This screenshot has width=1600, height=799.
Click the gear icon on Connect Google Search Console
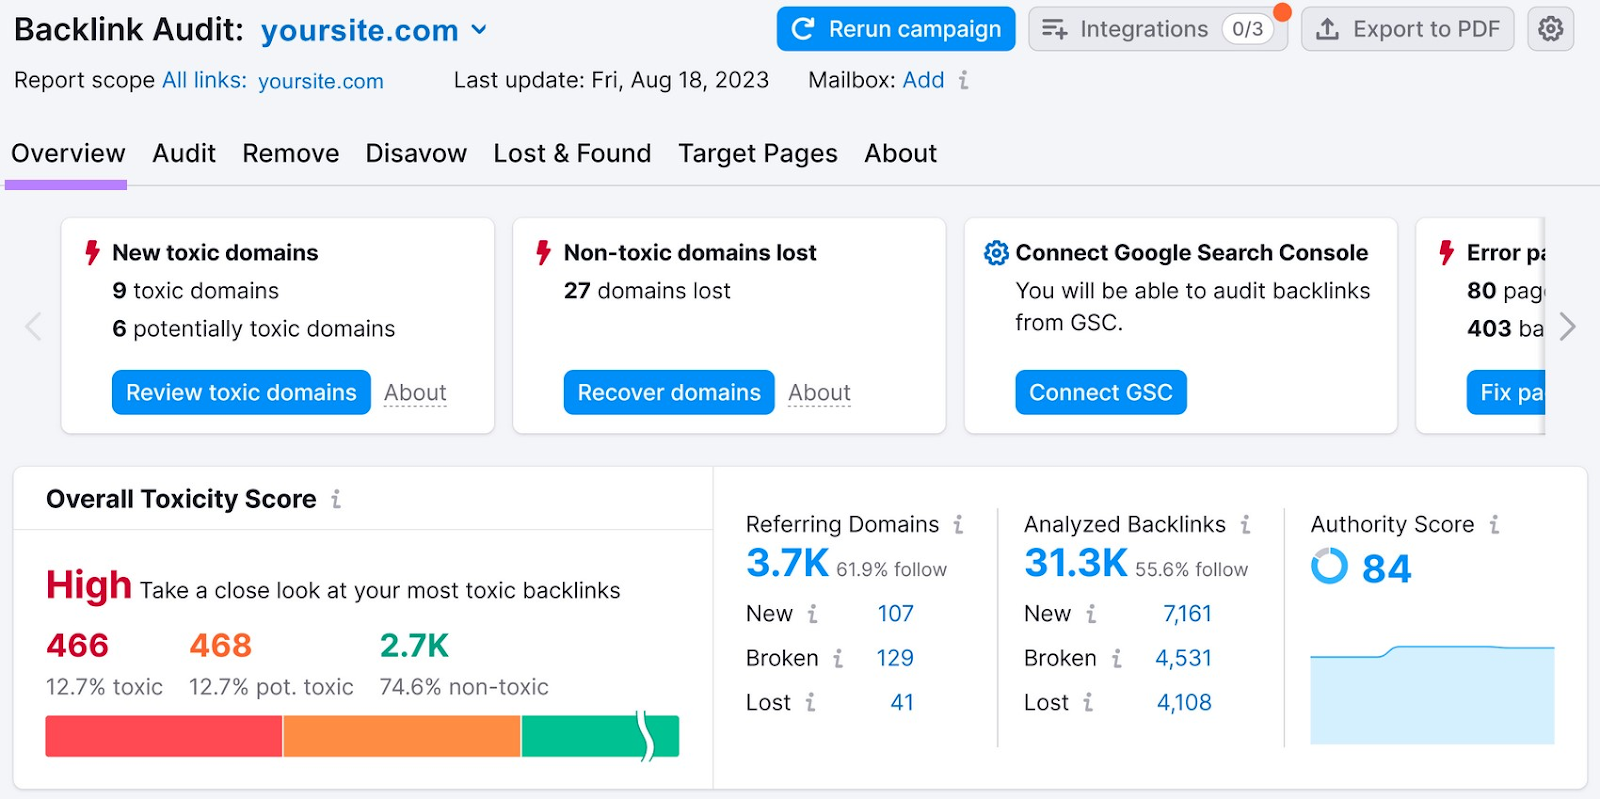tap(996, 253)
